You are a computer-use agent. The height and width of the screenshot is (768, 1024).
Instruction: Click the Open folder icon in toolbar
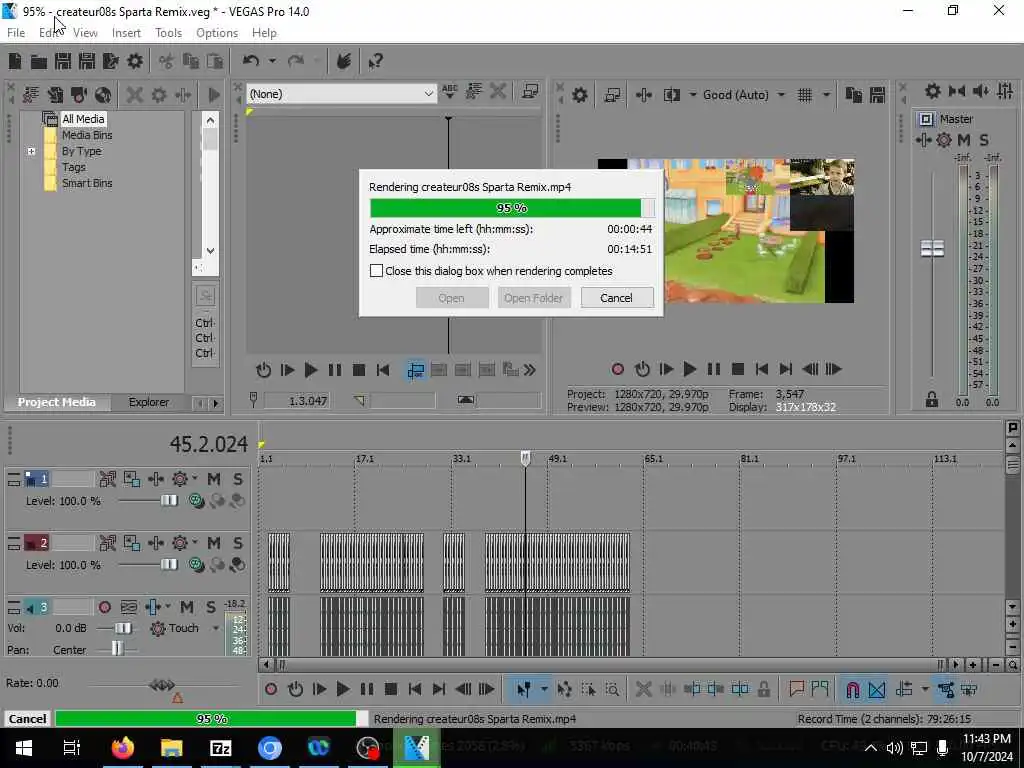39,61
